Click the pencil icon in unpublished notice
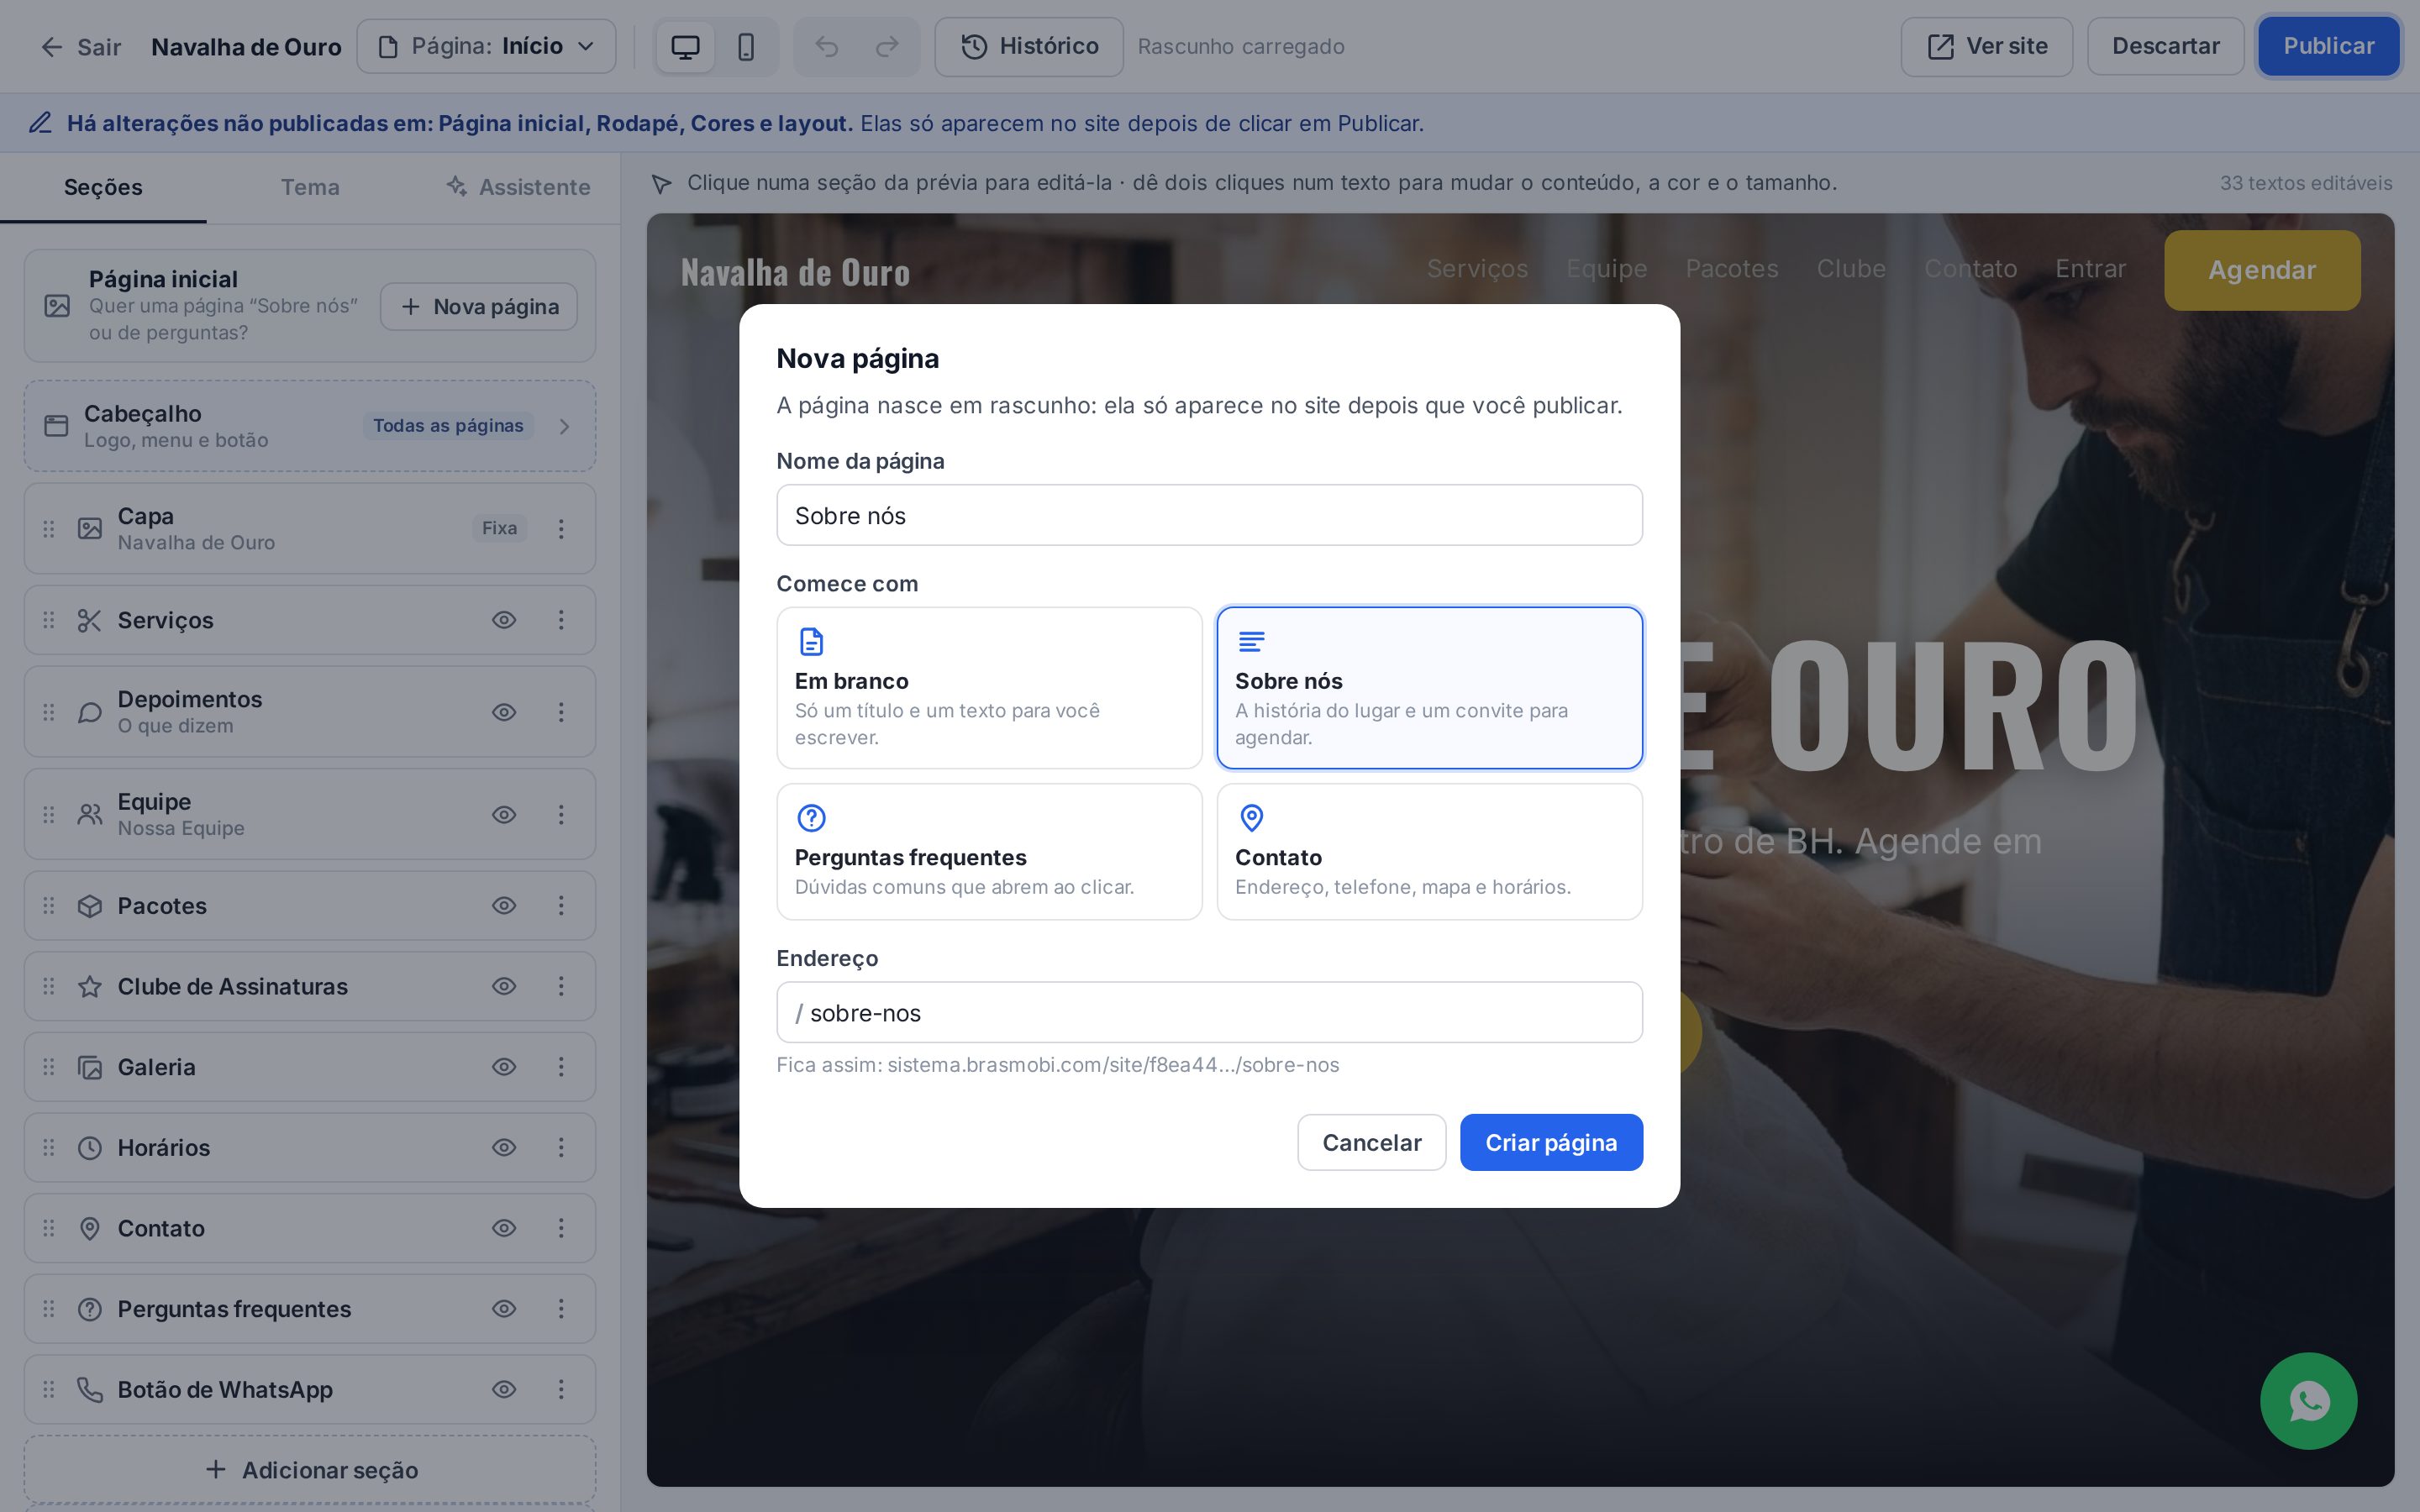The image size is (2420, 1512). point(40,123)
